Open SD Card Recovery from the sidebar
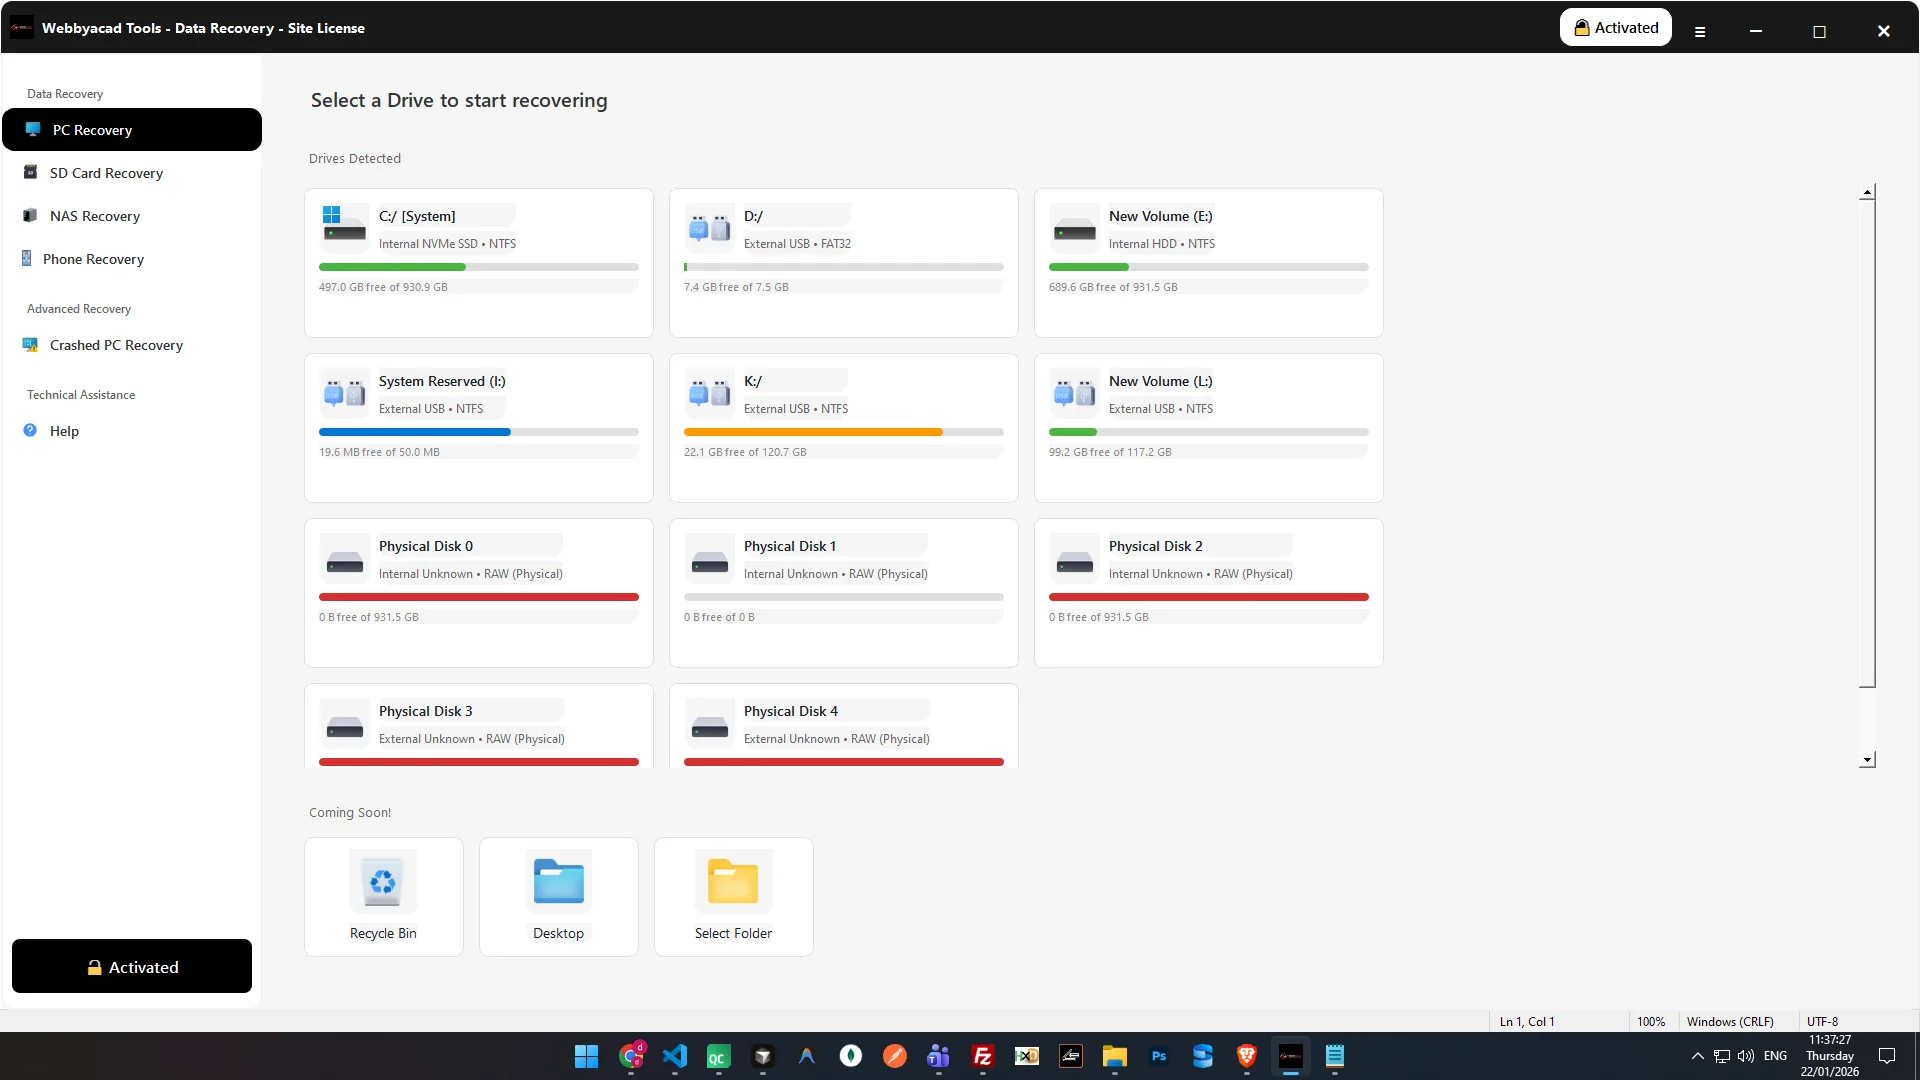1920x1080 pixels. click(29, 172)
